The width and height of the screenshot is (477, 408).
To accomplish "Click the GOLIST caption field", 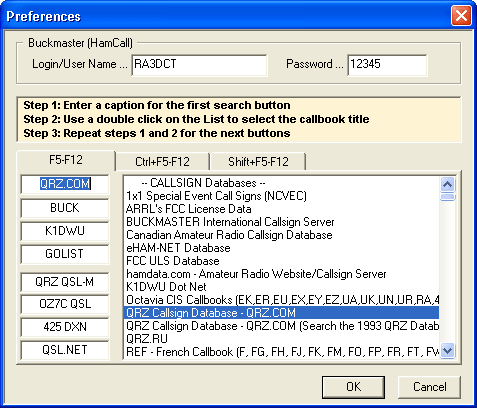I will point(65,254).
